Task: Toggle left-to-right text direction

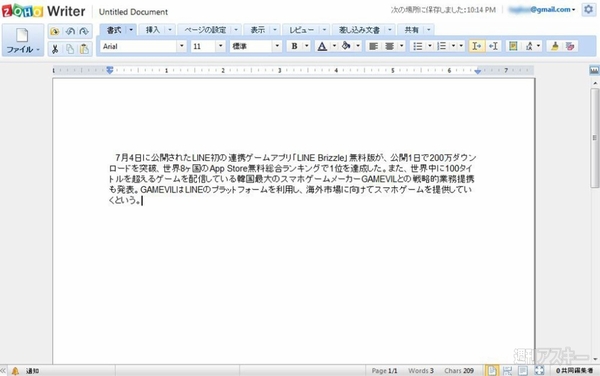Action: pos(476,46)
